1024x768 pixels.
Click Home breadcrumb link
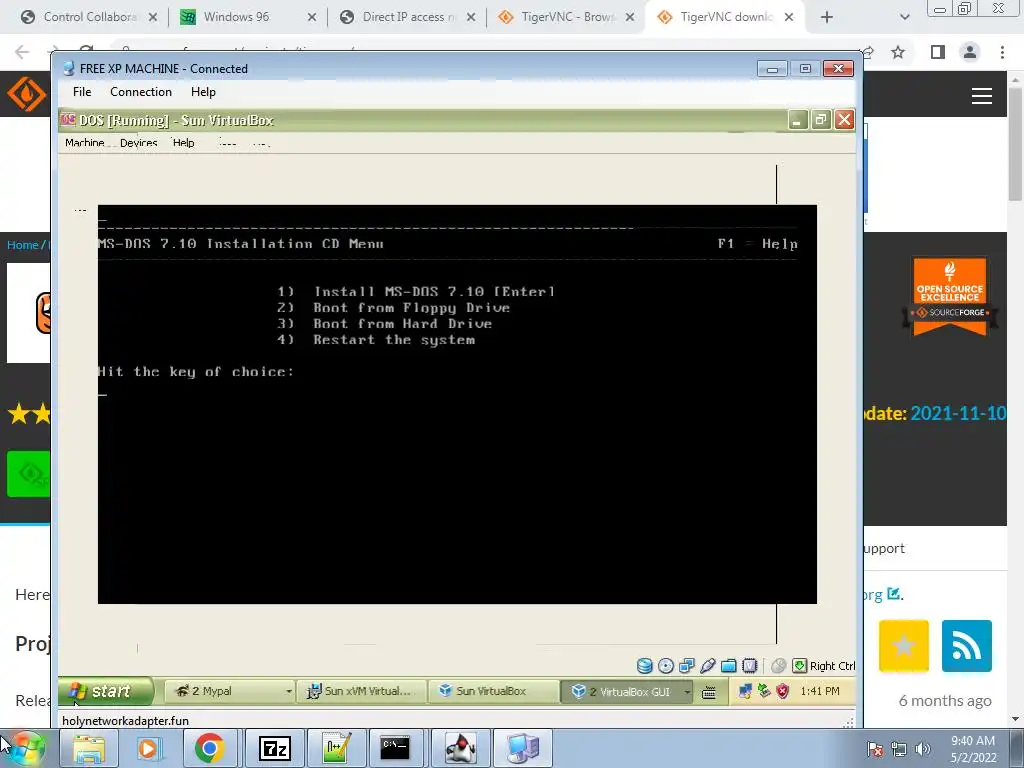point(22,245)
